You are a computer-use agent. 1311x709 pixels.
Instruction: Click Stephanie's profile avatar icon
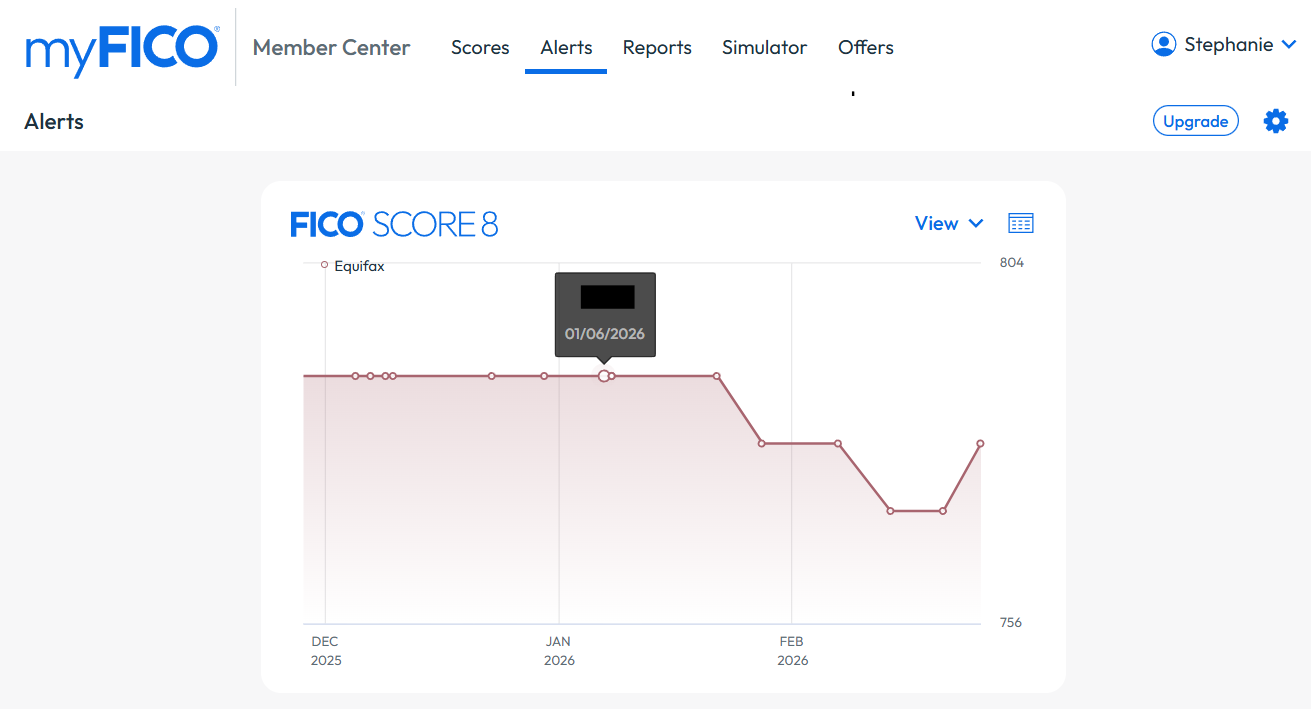1164,44
